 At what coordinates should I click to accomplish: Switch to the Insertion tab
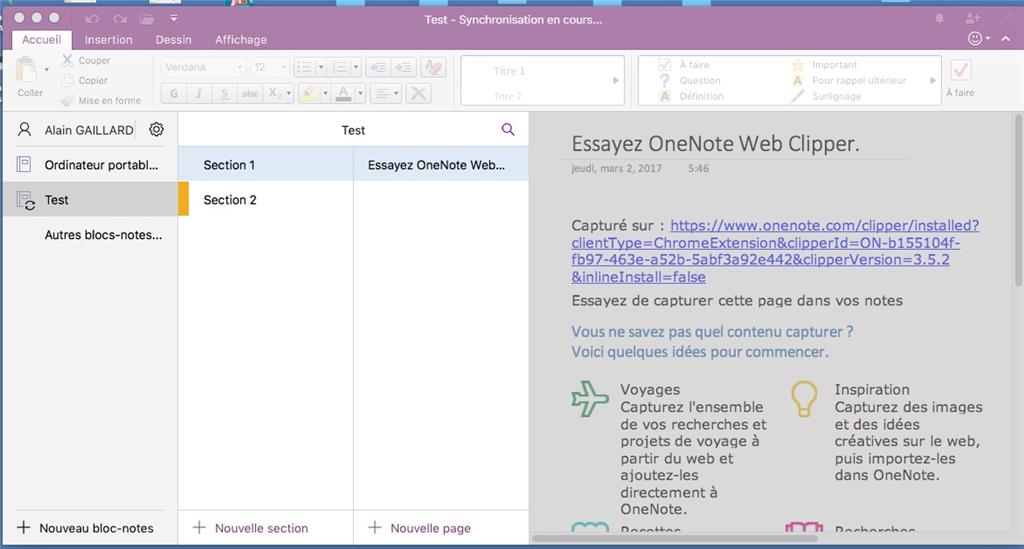(108, 40)
